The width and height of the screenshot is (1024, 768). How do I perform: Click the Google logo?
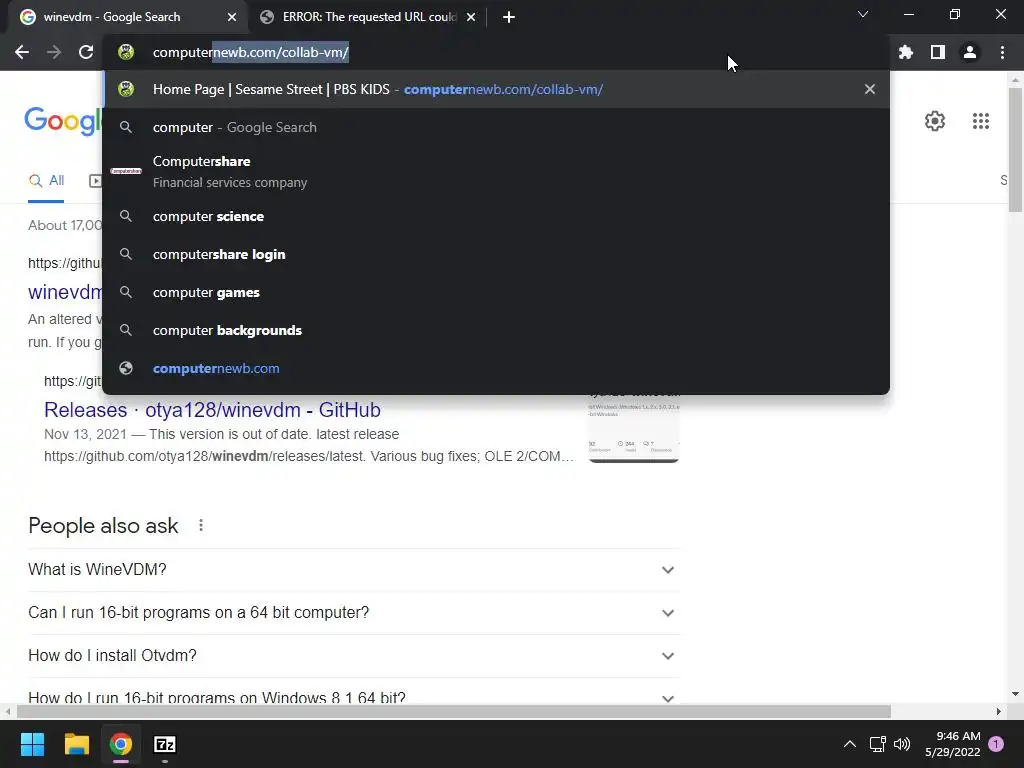[x=63, y=121]
